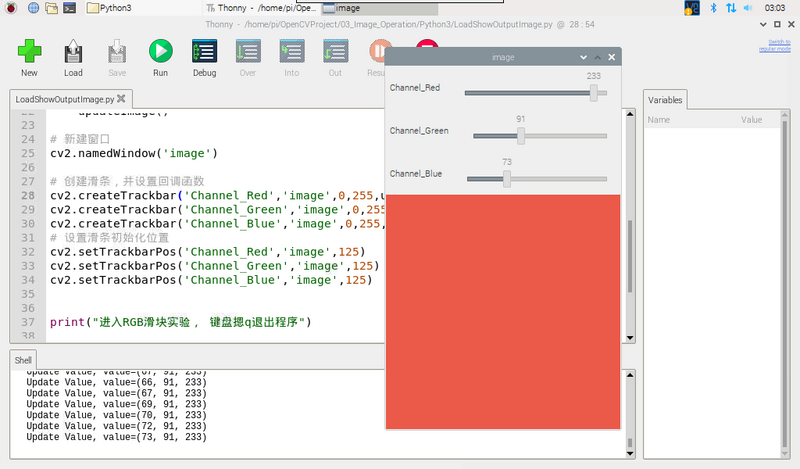Viewport: 800px width, 469px height.
Task: Click the Channel_Red slider handle
Action: point(593,93)
